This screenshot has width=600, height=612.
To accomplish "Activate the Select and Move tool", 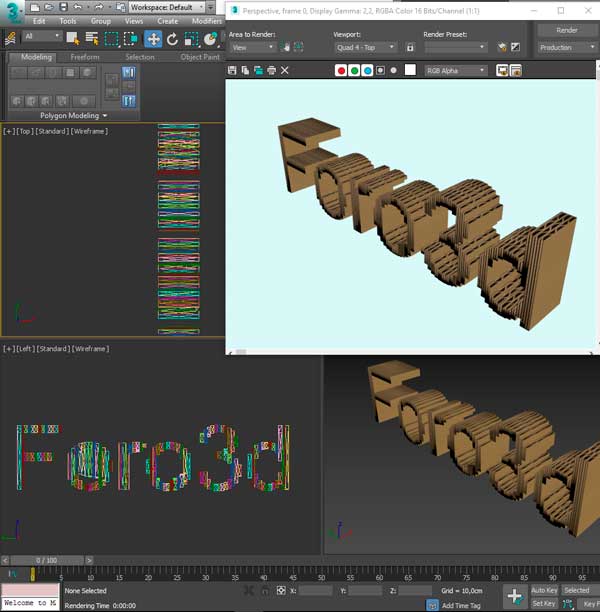I will click(153, 39).
